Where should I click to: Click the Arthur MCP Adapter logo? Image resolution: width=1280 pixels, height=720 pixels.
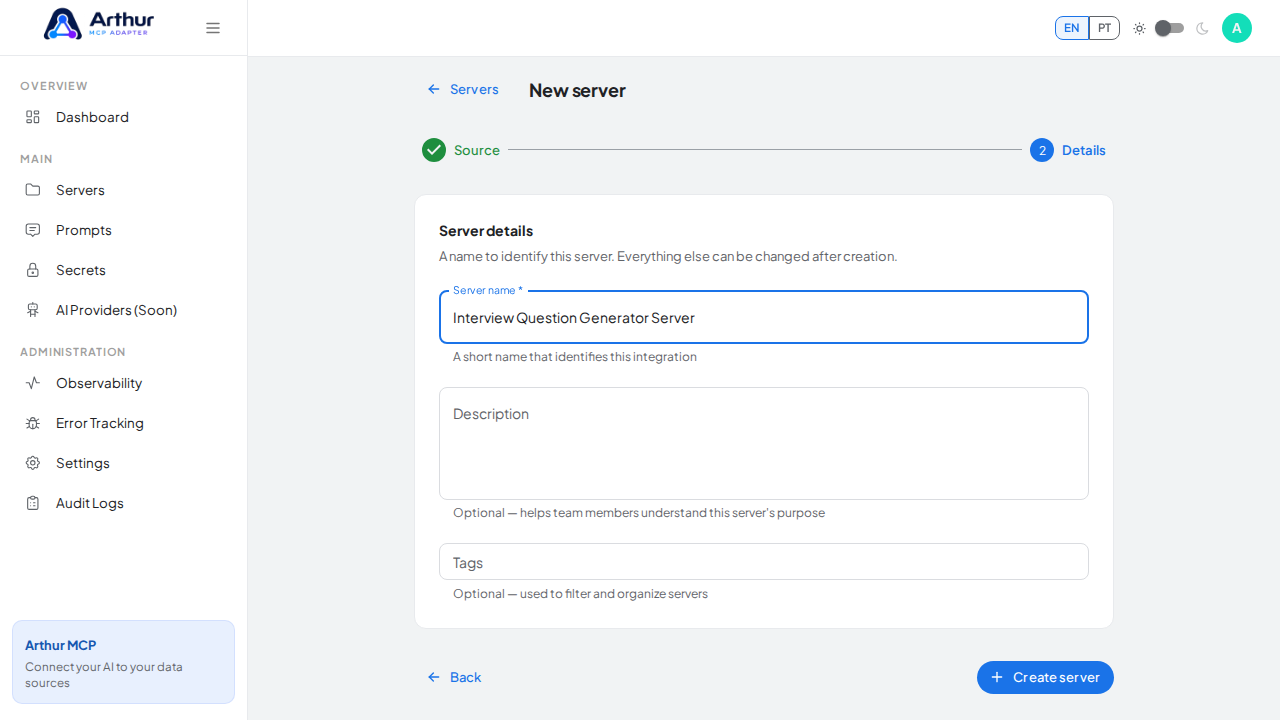pyautogui.click(x=99, y=24)
